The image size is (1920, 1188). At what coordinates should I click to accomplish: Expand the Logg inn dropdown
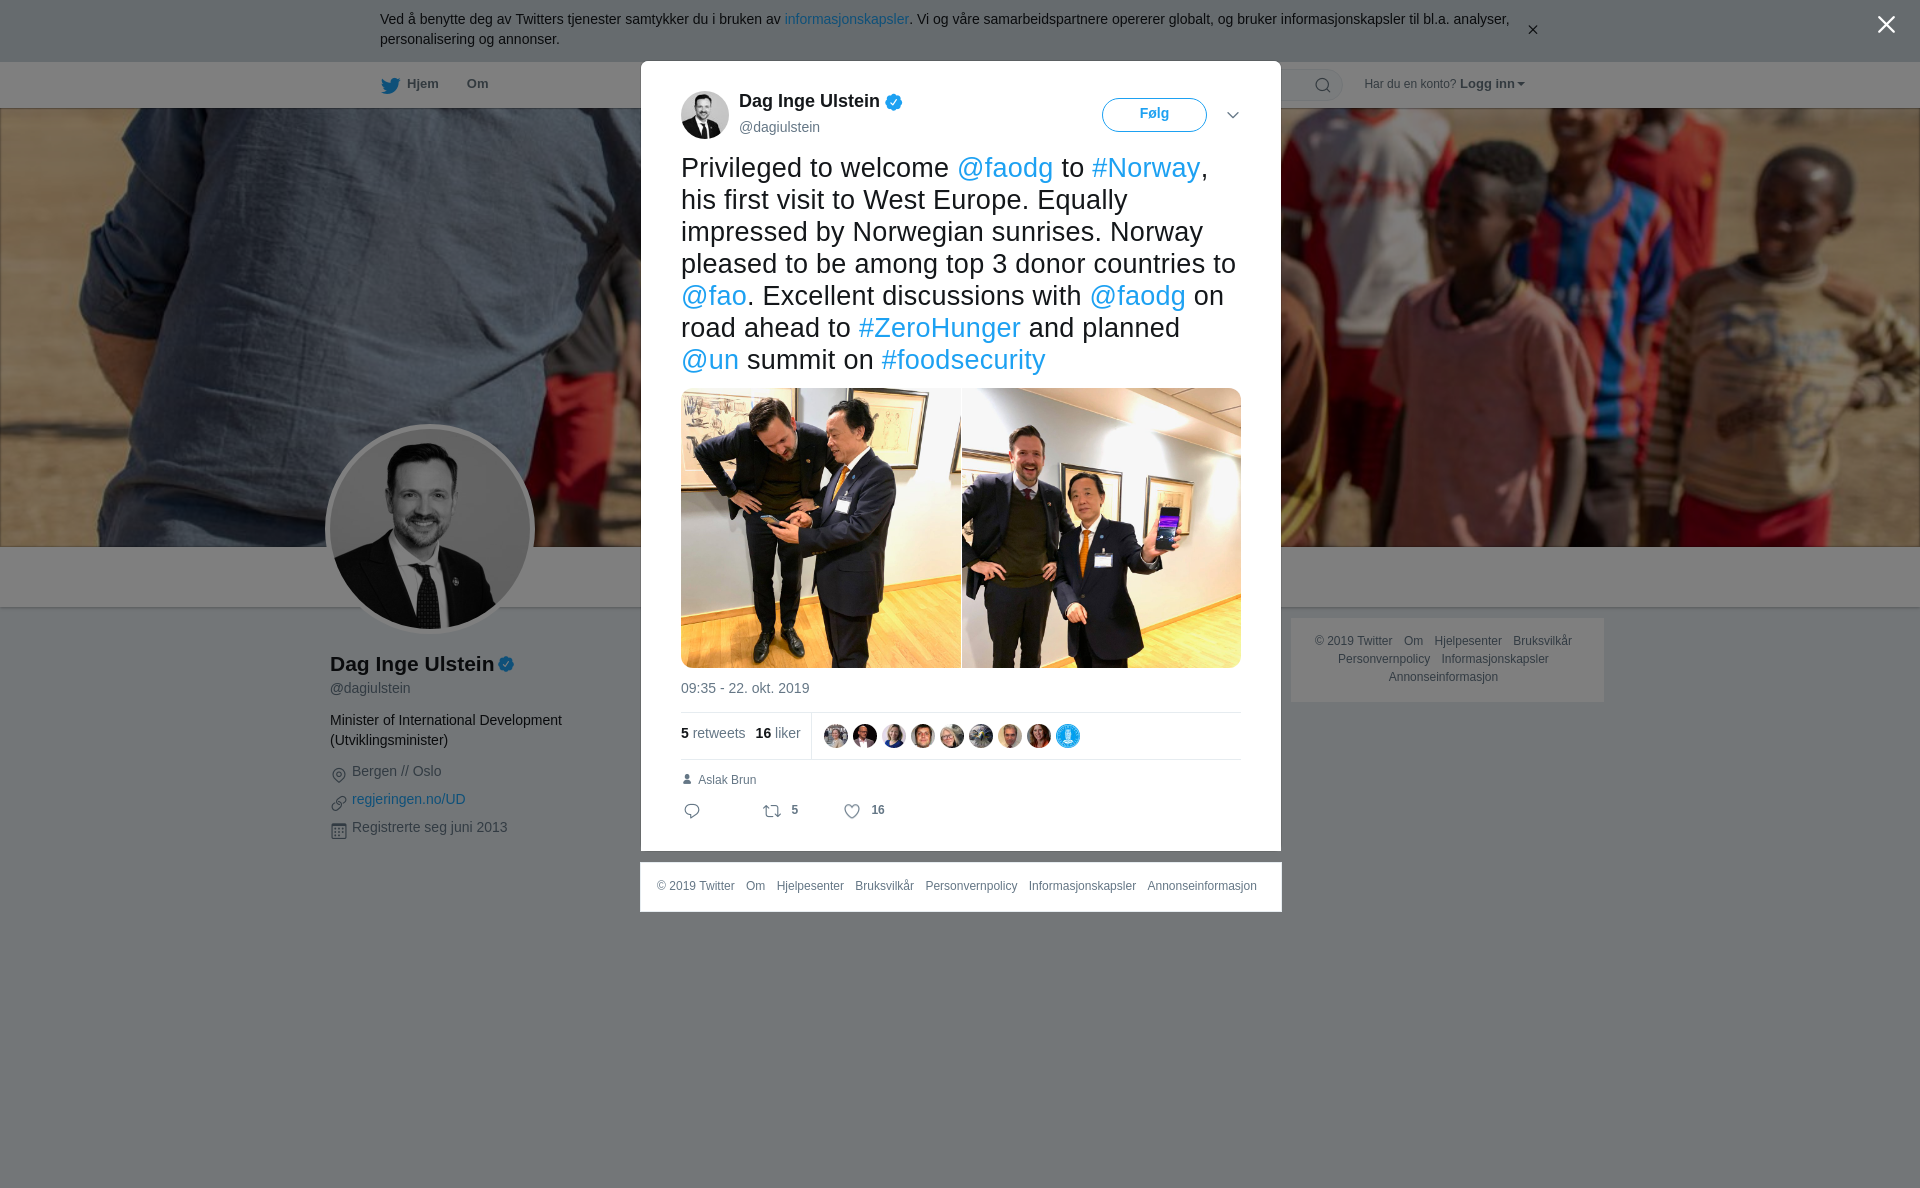1492,84
